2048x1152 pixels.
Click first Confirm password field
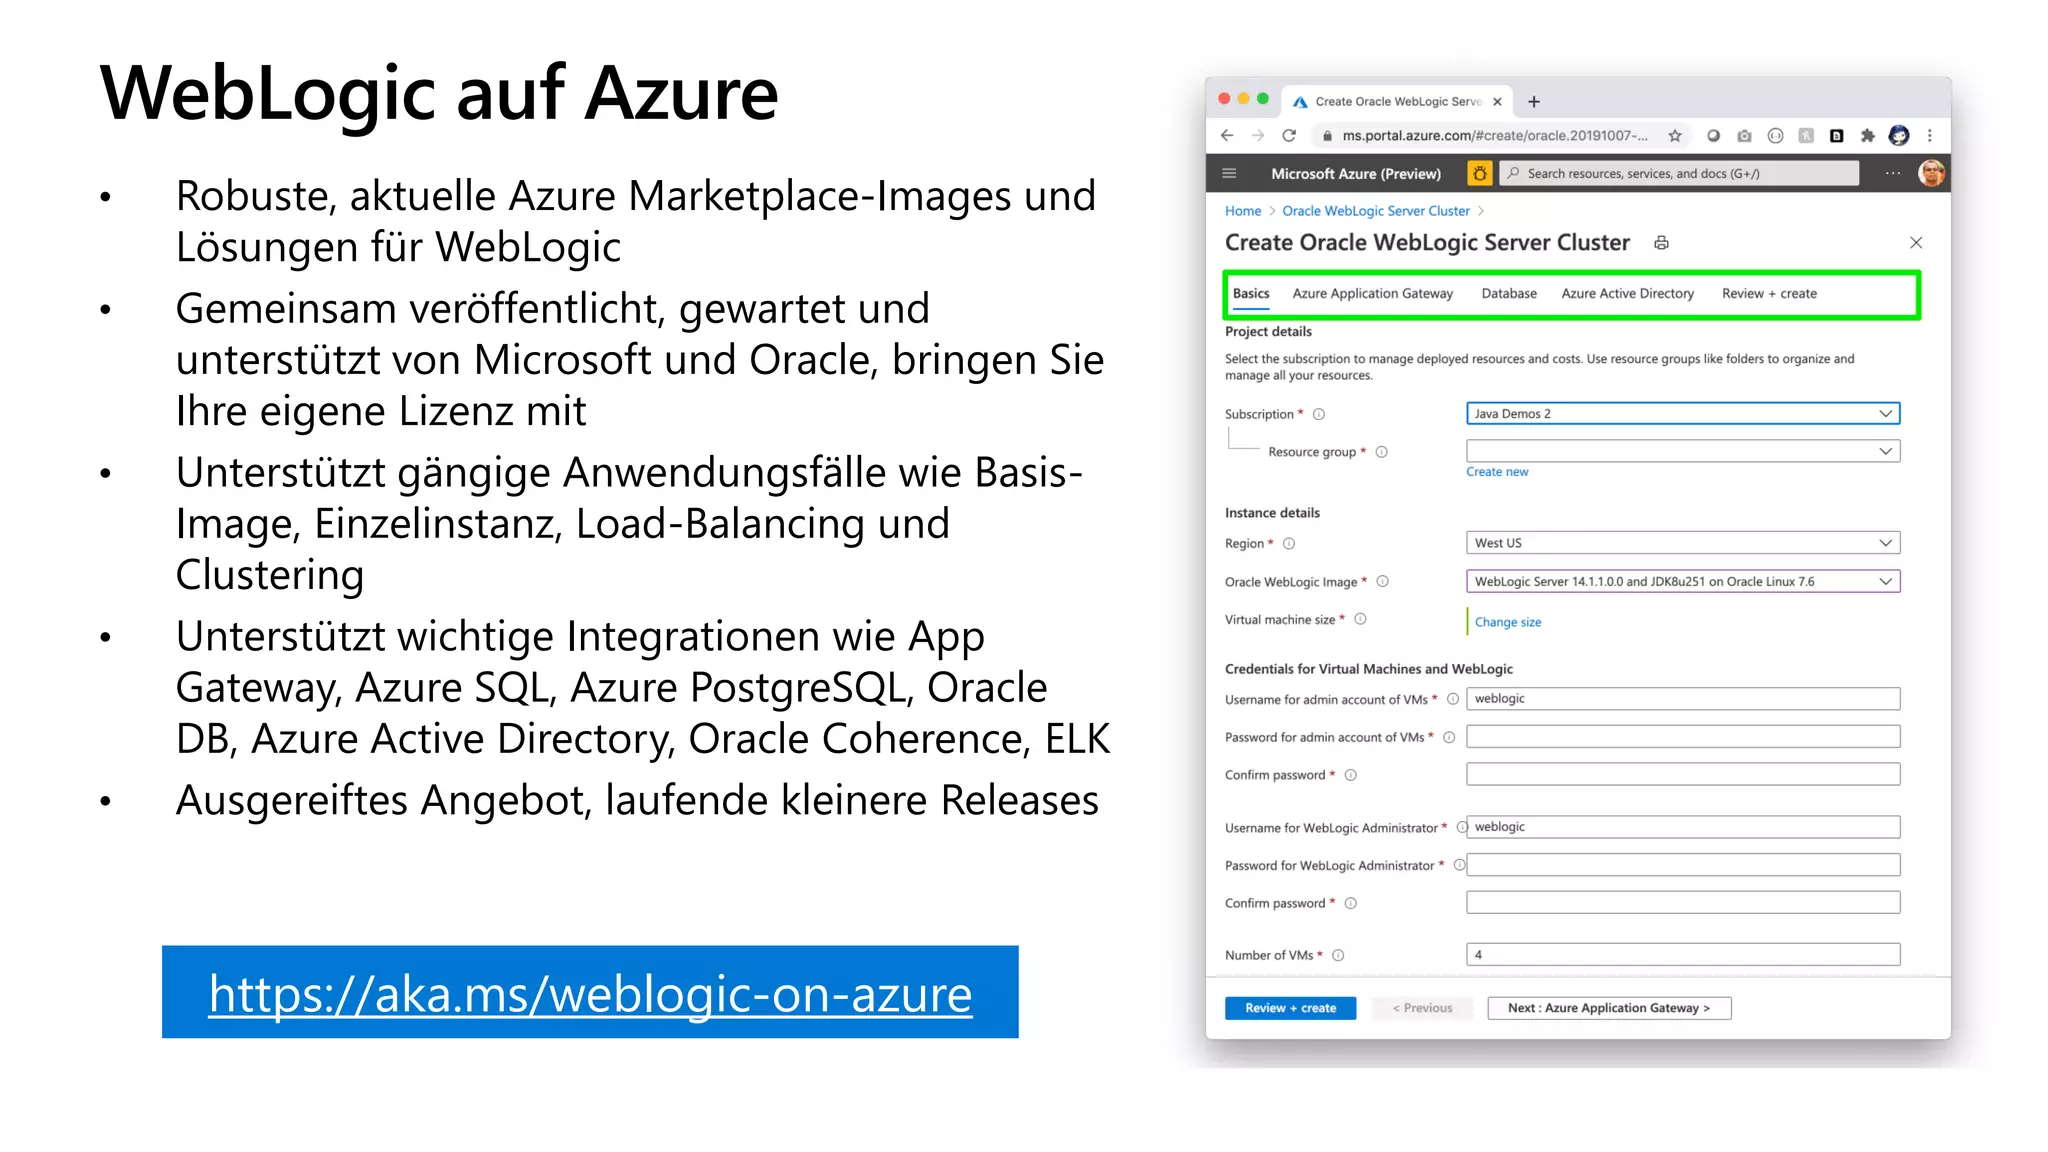coord(1683,774)
